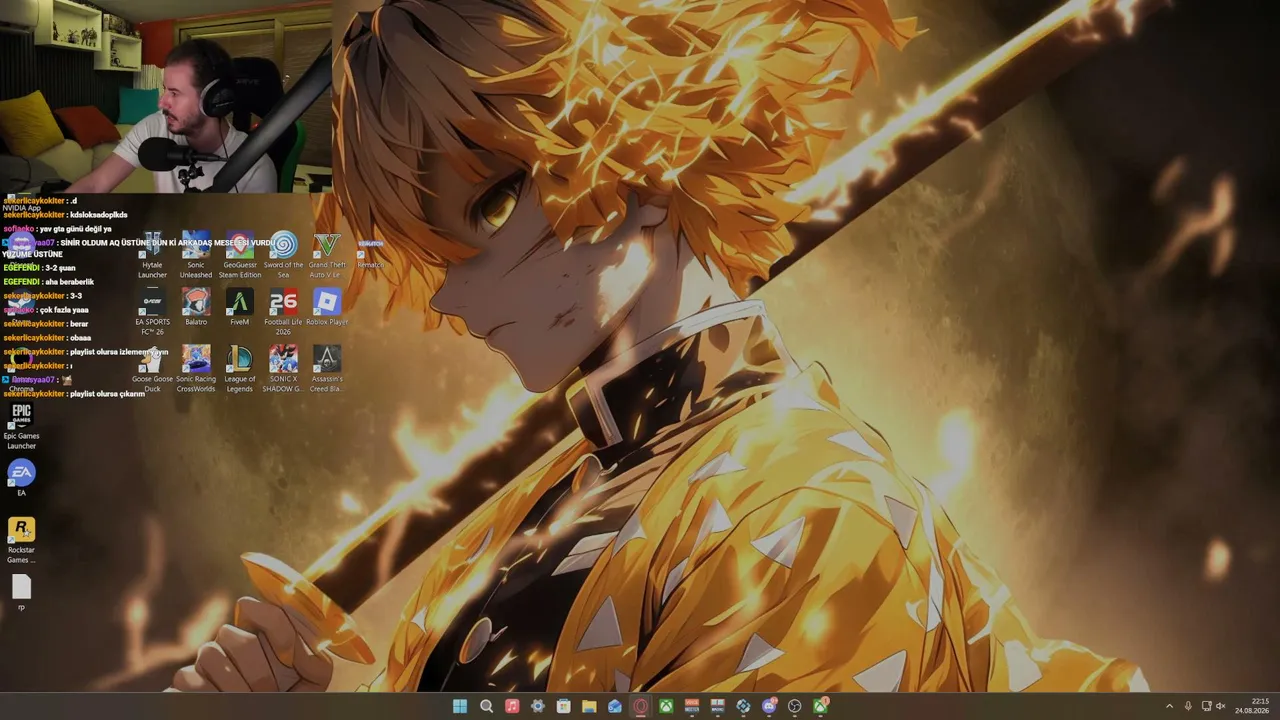The height and width of the screenshot is (720, 1280).
Task: Click chat message 'yav gta günü değil ya'
Action: tap(76, 229)
